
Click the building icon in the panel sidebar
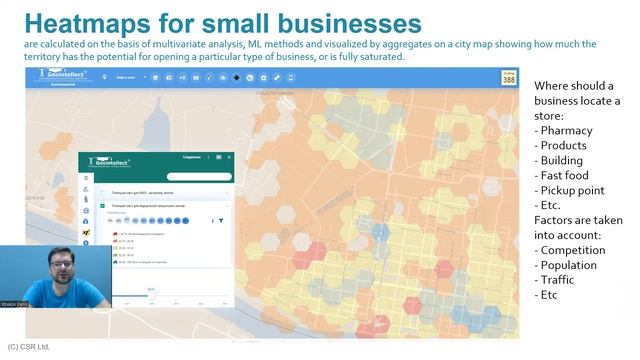[x=86, y=211]
